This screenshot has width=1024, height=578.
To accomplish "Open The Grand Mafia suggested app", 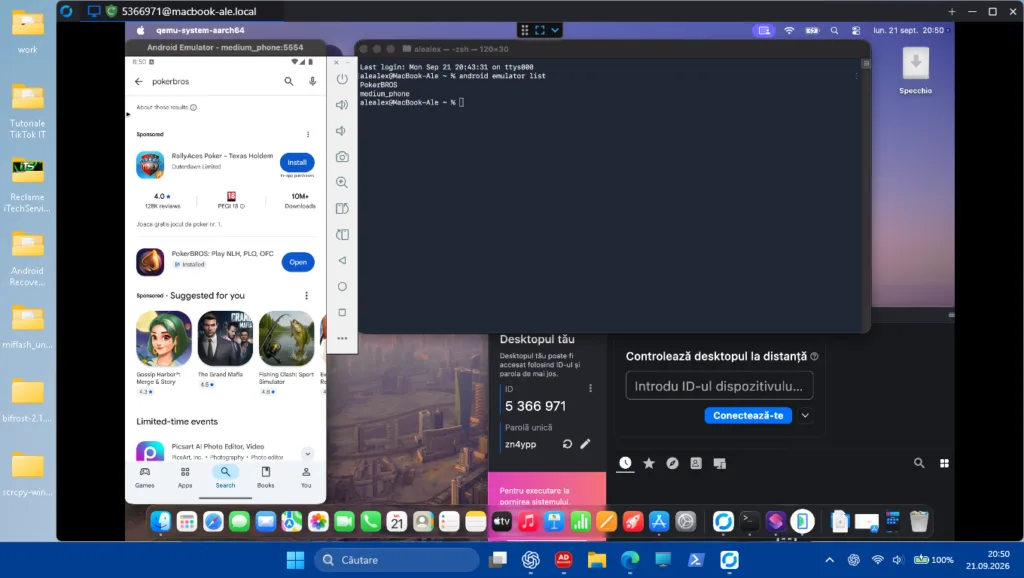I will pos(225,338).
